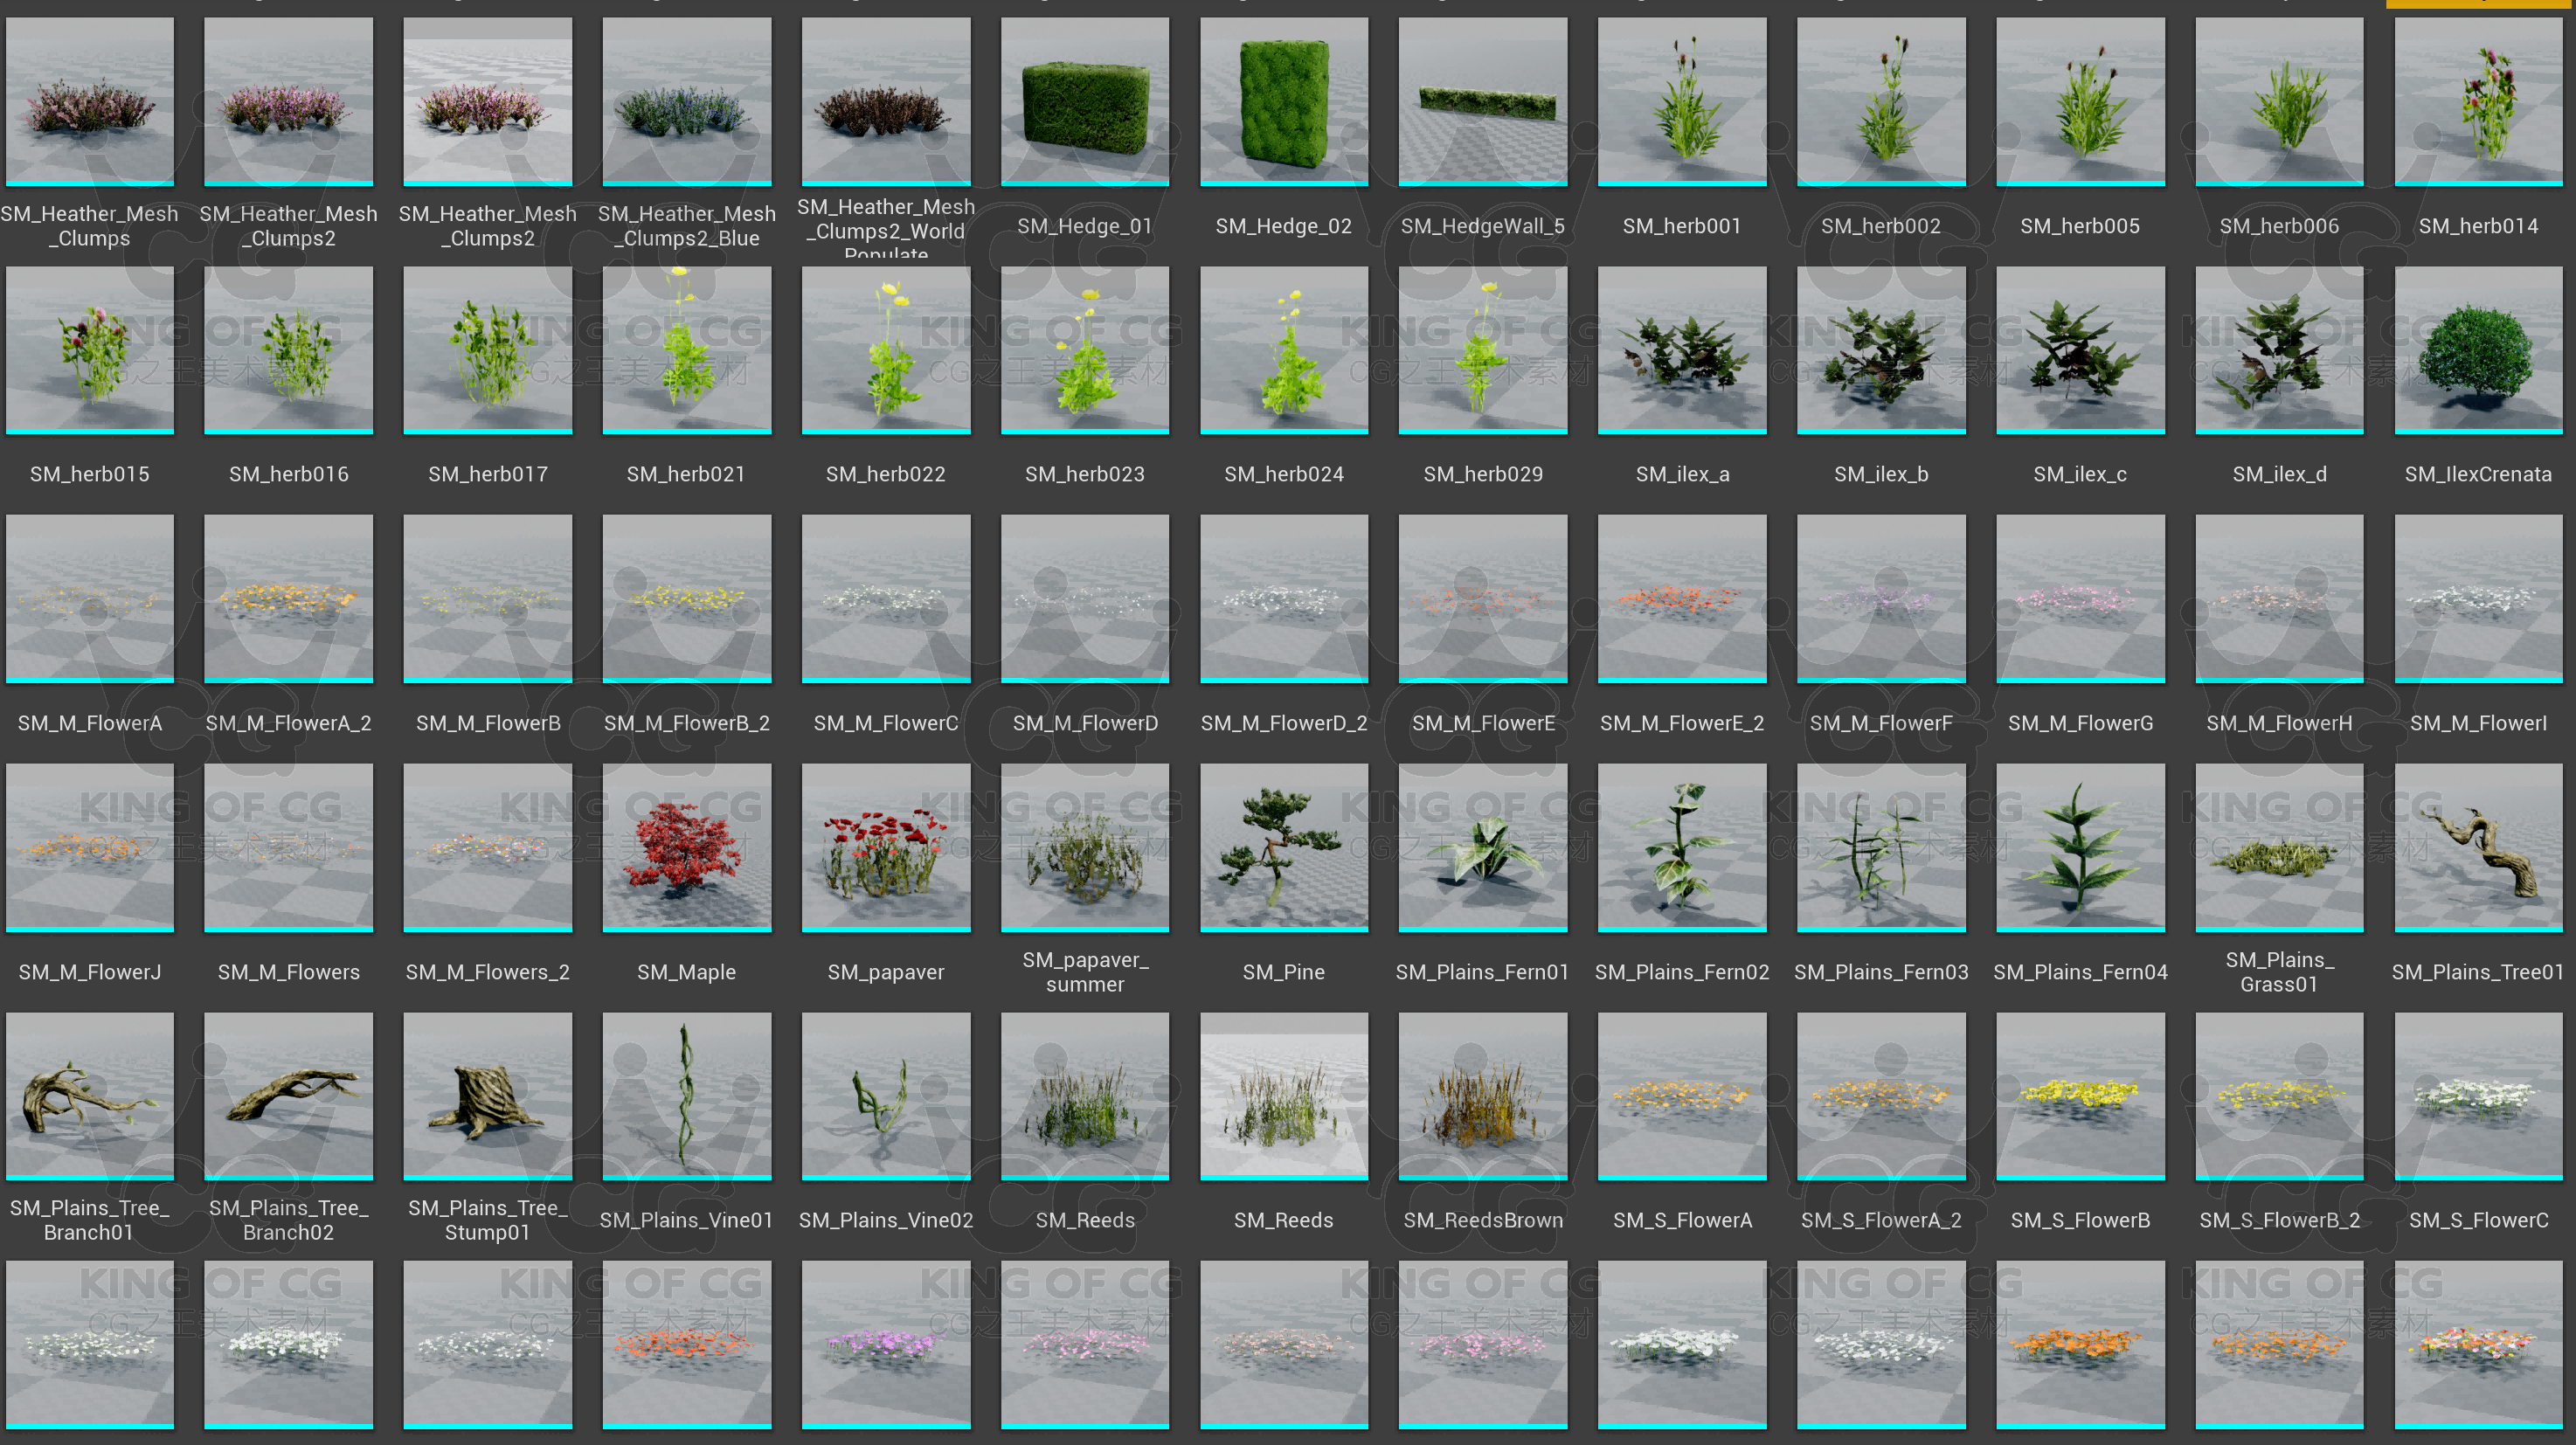The width and height of the screenshot is (2576, 1445).
Task: Select the SM_HedgeWall_5 asset
Action: 1482,100
